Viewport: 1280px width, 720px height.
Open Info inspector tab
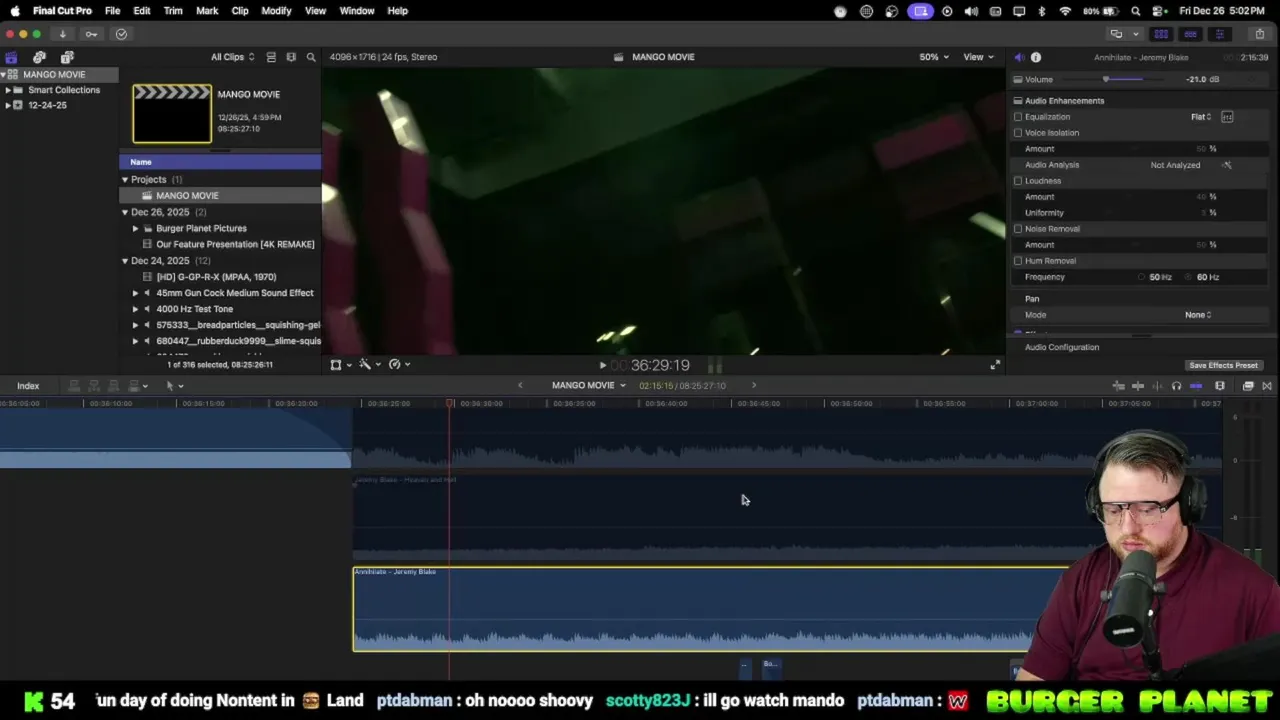click(1036, 57)
